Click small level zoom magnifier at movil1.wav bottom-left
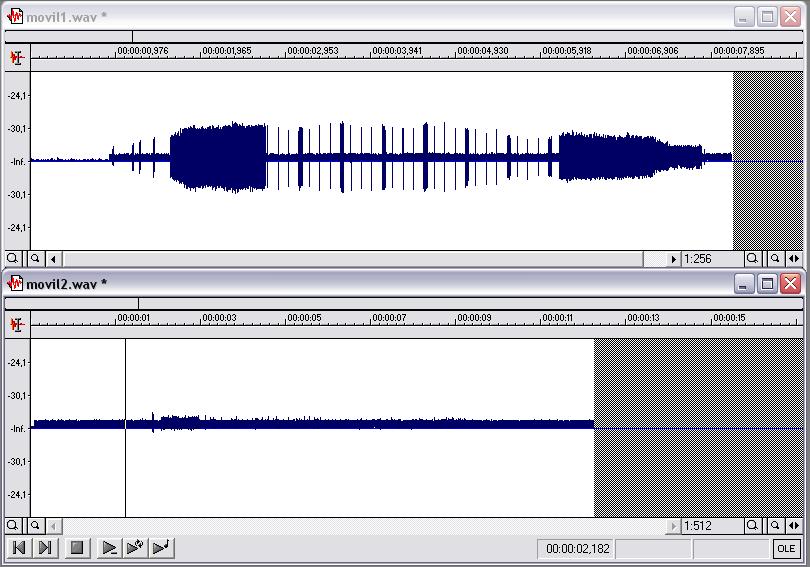Viewport: 810px width, 567px height. pyautogui.click(x=35, y=258)
